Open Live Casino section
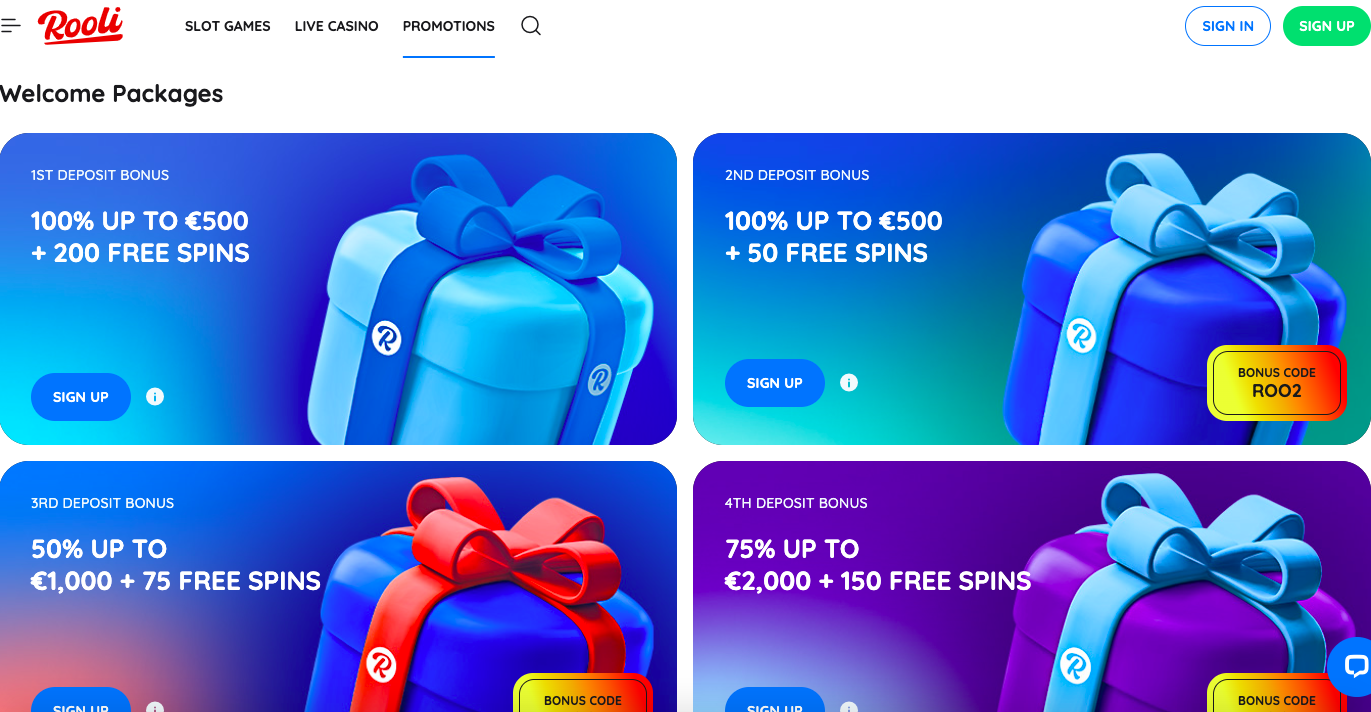1371x712 pixels. 337,26
